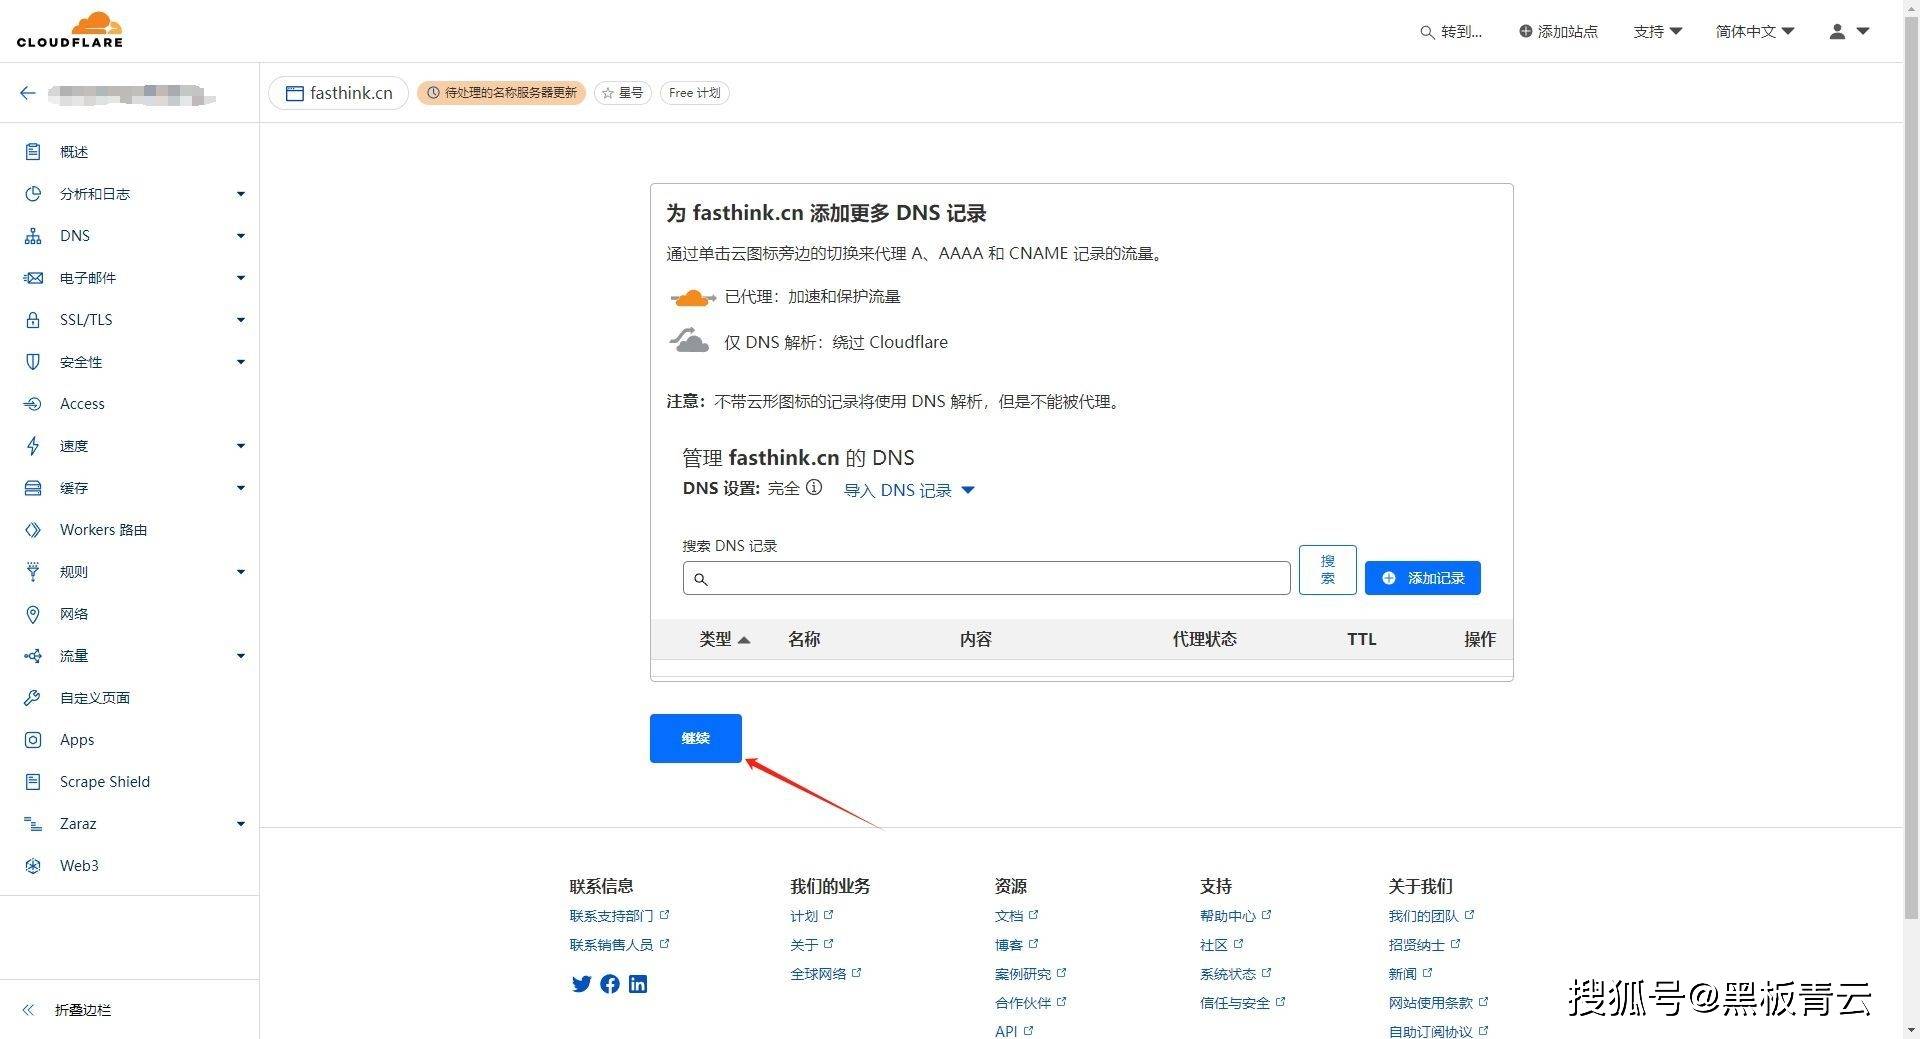Expand the 缓存 sidebar section arrow
The height and width of the screenshot is (1039, 1920).
[241, 488]
